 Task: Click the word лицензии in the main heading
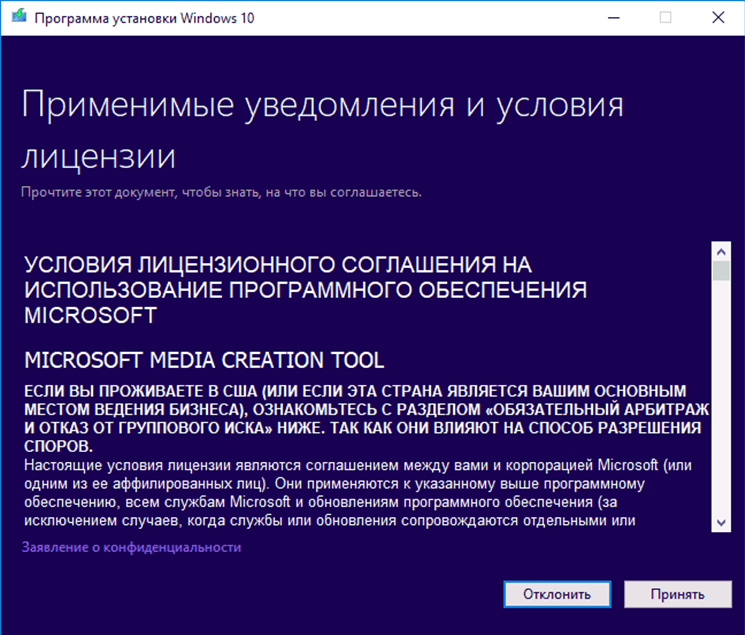[x=98, y=157]
